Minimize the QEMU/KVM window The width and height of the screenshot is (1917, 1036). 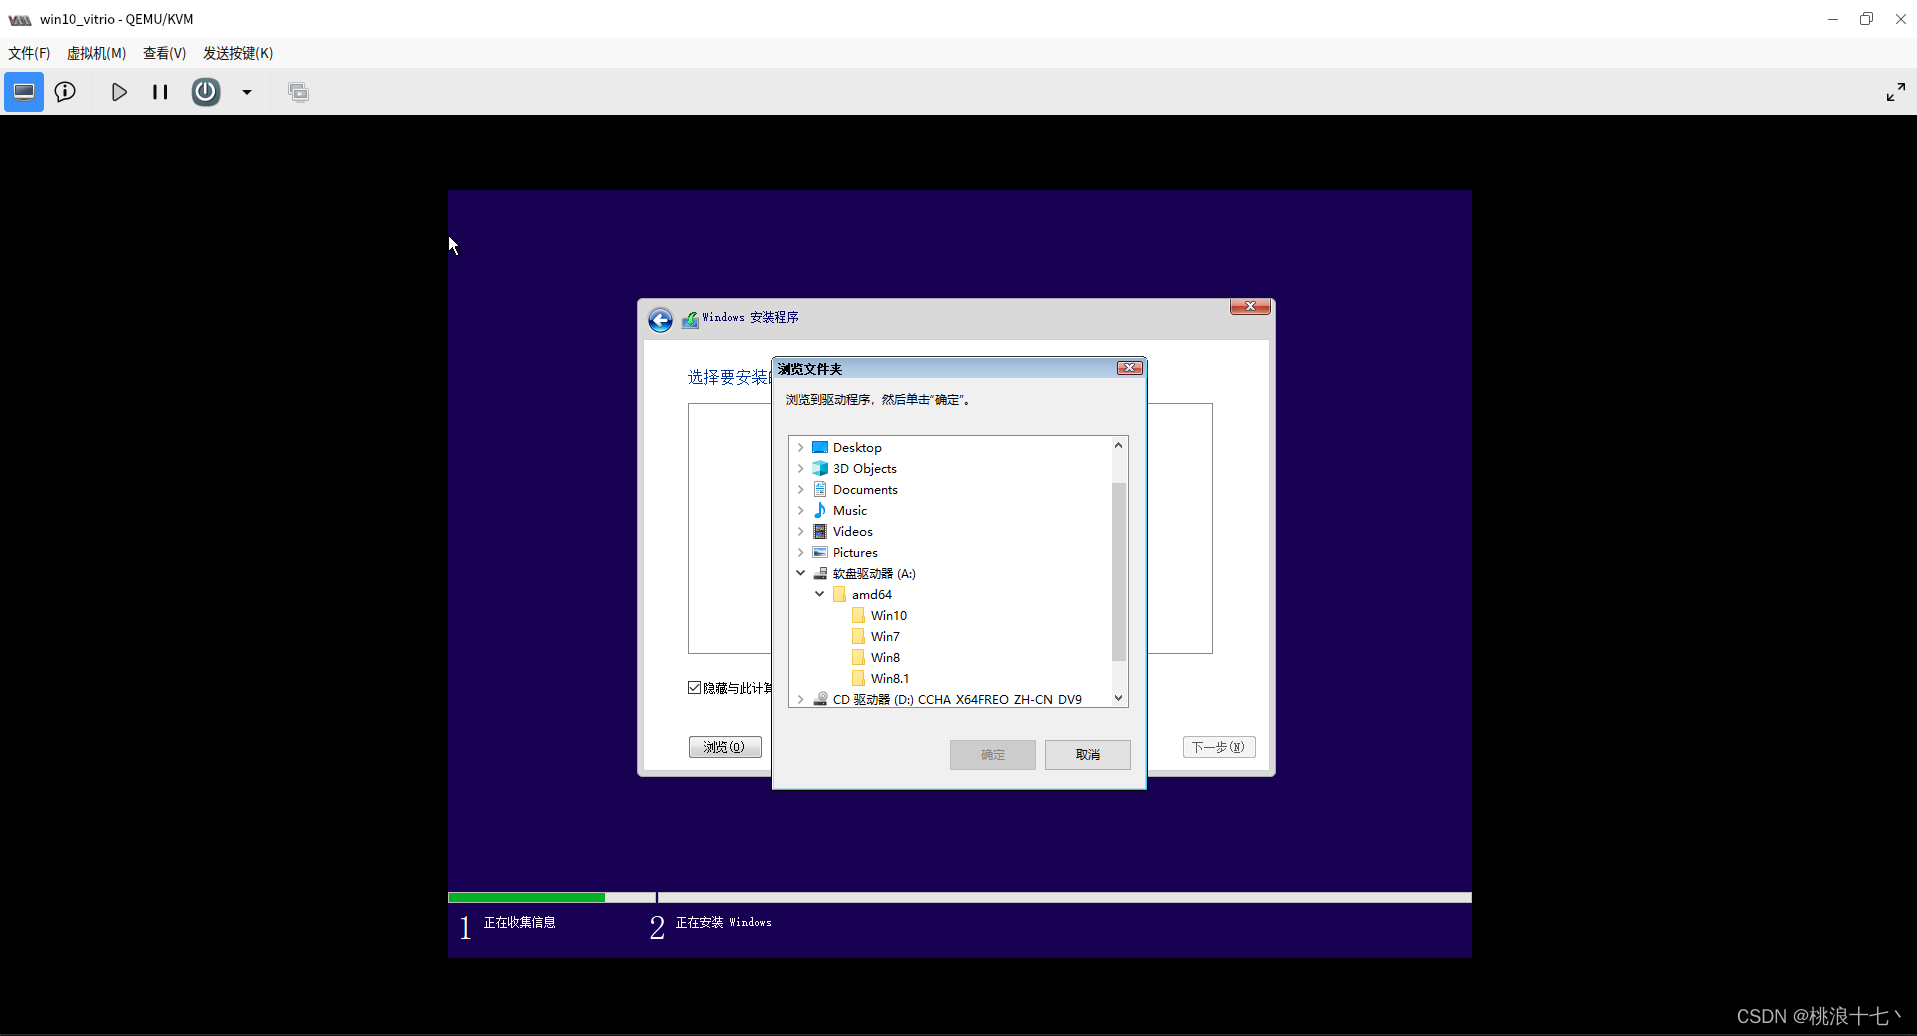[1833, 19]
